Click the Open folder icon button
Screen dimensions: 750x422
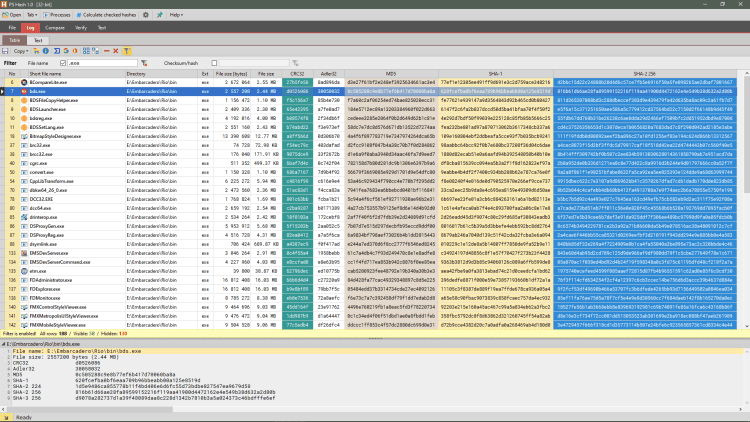(12, 15)
